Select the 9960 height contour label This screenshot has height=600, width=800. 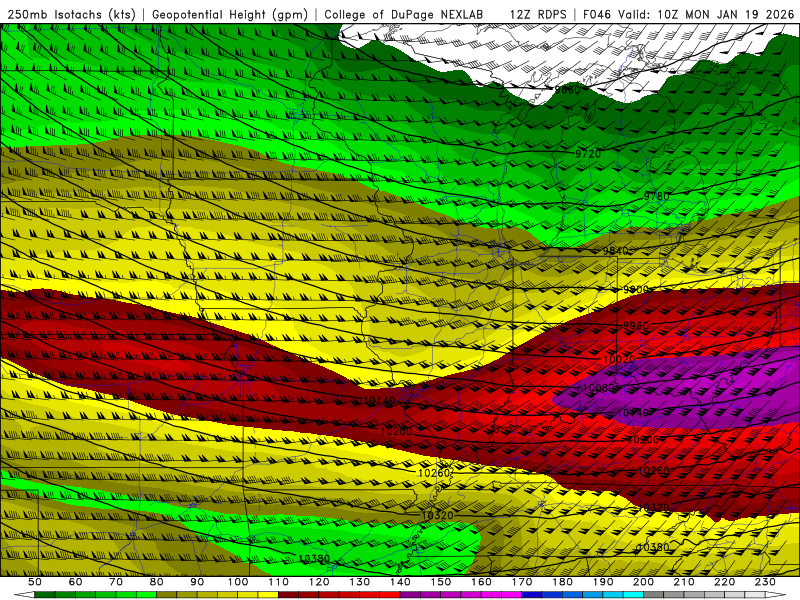click(636, 326)
